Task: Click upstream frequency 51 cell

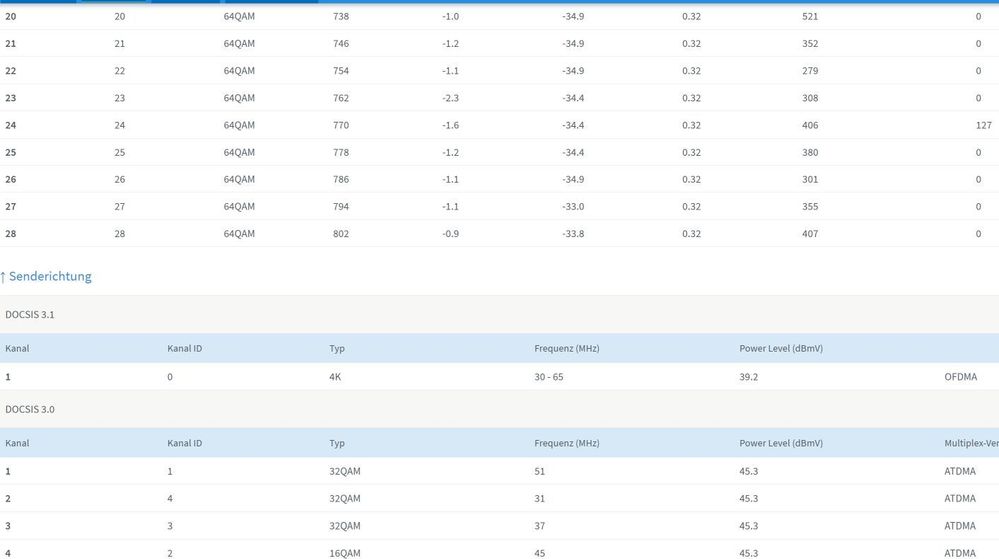Action: pyautogui.click(x=540, y=471)
